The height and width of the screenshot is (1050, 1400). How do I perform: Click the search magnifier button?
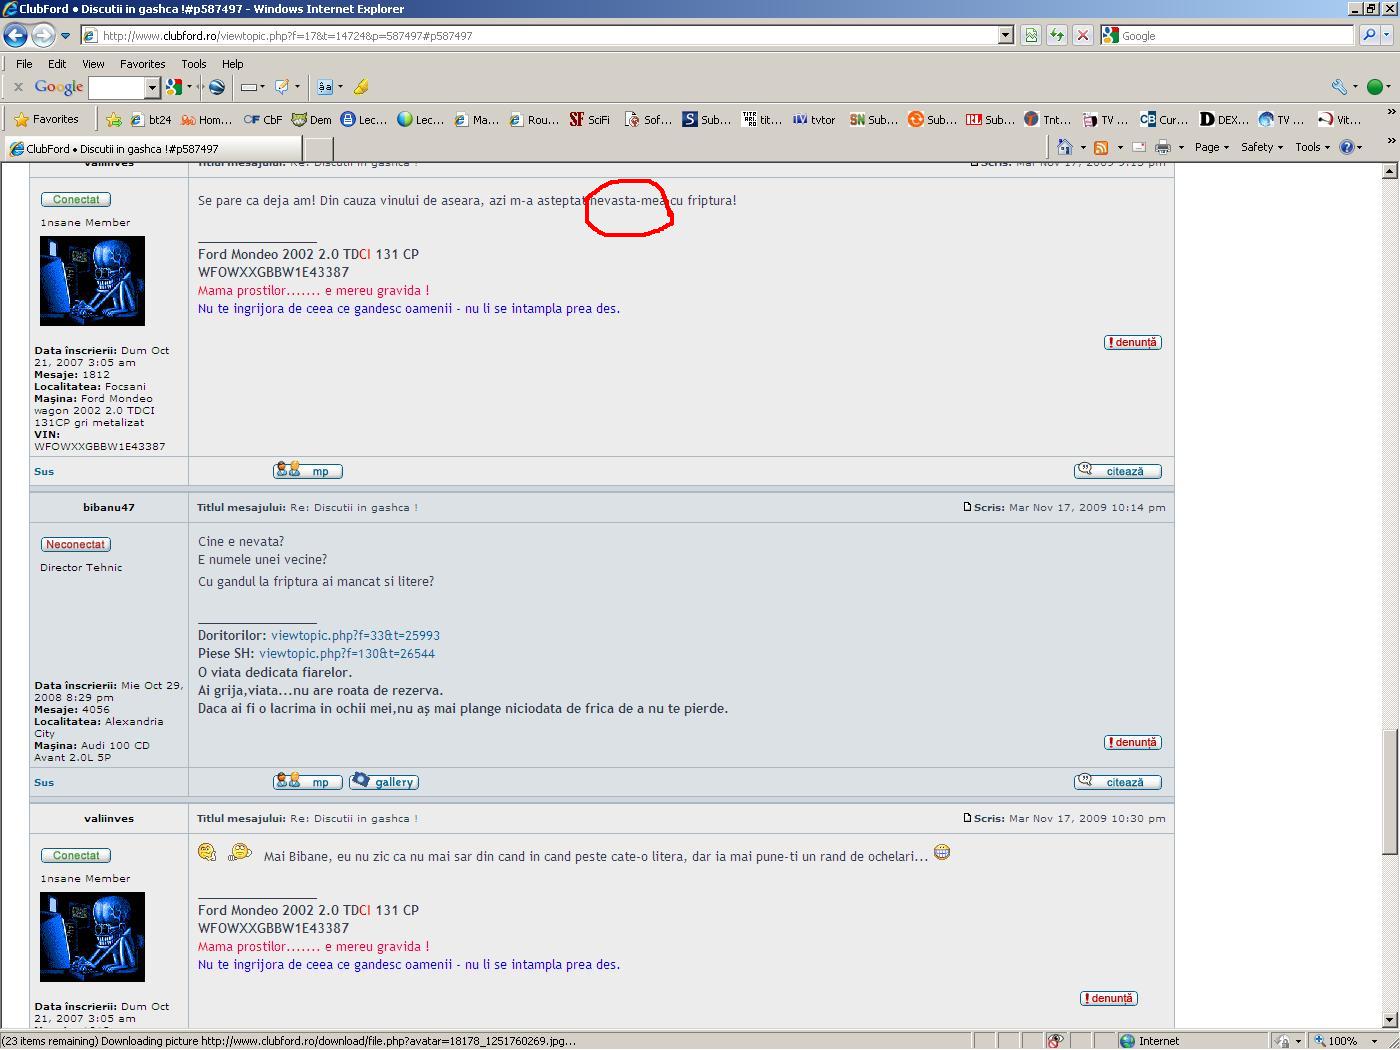click(1369, 35)
